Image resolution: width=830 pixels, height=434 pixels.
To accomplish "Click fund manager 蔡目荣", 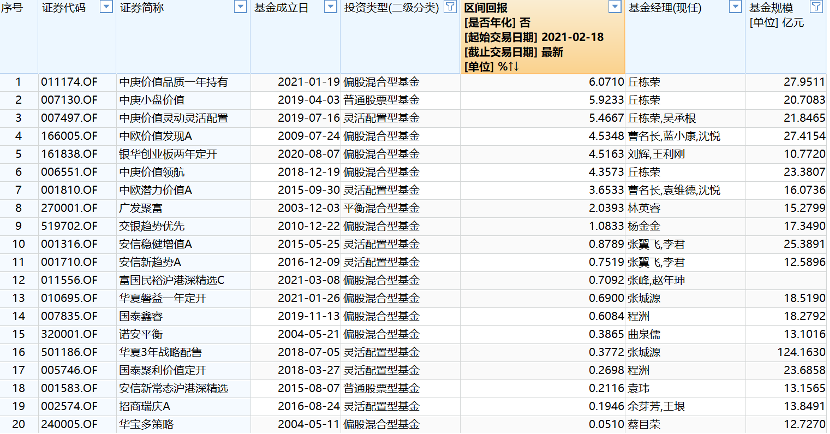I will point(644,424).
